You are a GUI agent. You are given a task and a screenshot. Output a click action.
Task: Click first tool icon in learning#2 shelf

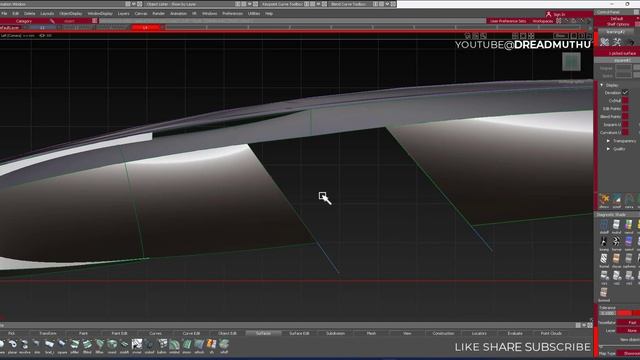click(x=605, y=42)
